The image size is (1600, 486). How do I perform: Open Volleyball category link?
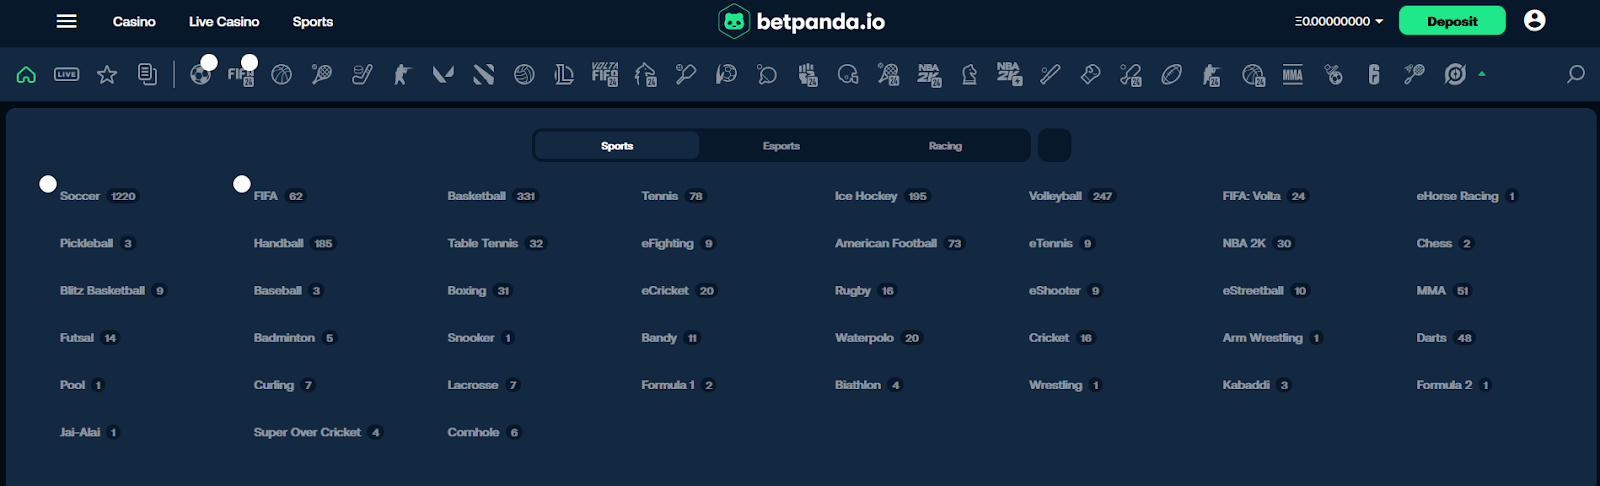point(1072,196)
